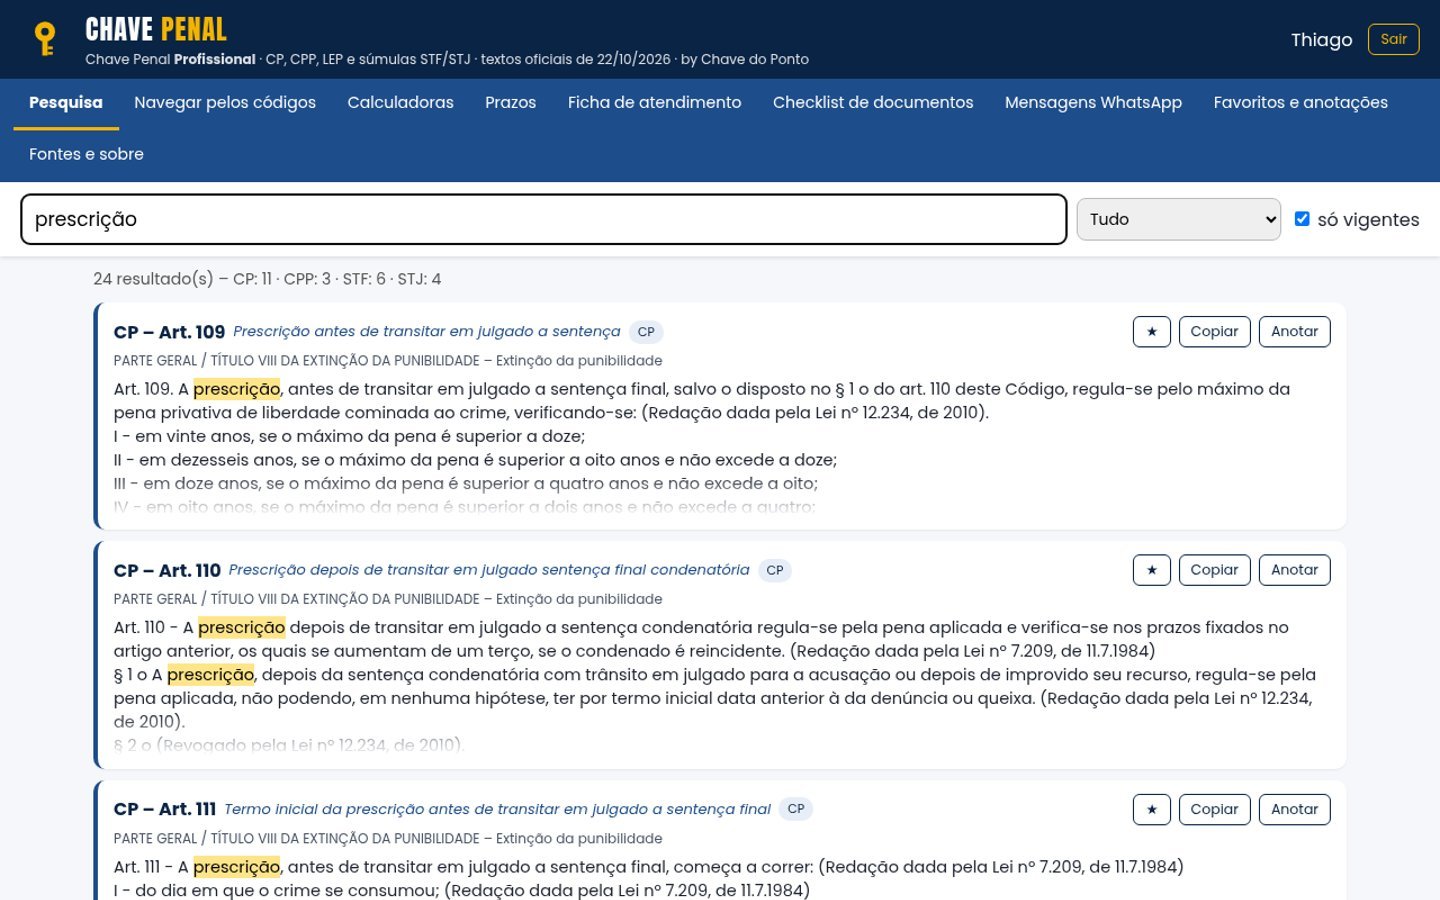The height and width of the screenshot is (900, 1440).
Task: Click the golden key logo icon
Action: click(x=45, y=39)
